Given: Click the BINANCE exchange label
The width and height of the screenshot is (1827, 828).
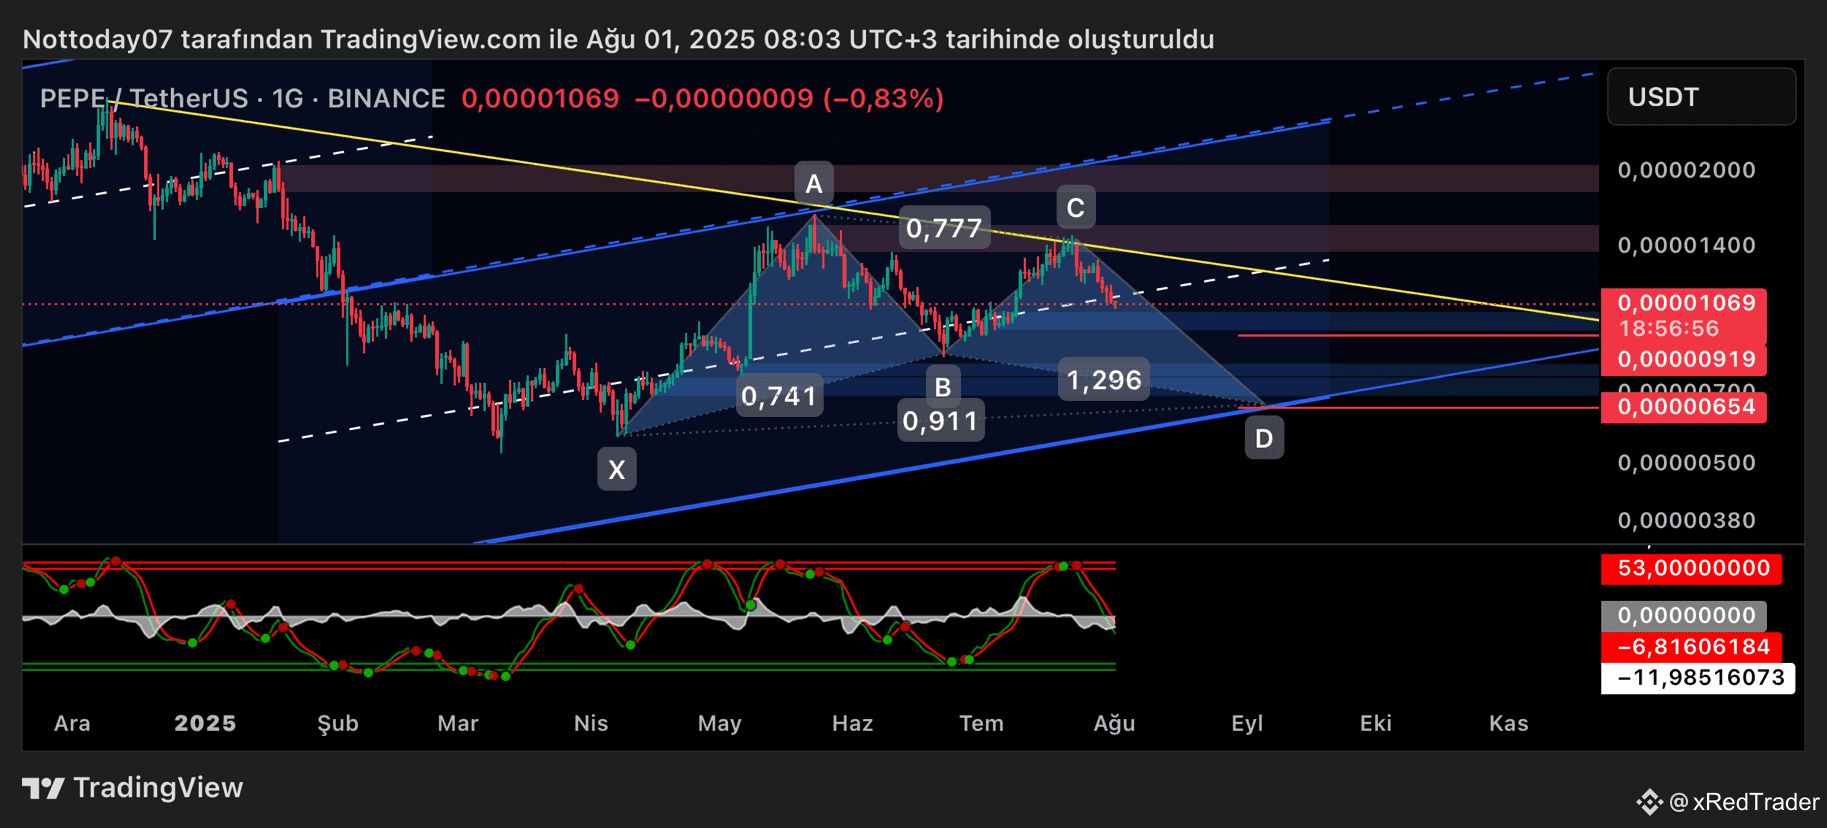Looking at the screenshot, I should (386, 98).
